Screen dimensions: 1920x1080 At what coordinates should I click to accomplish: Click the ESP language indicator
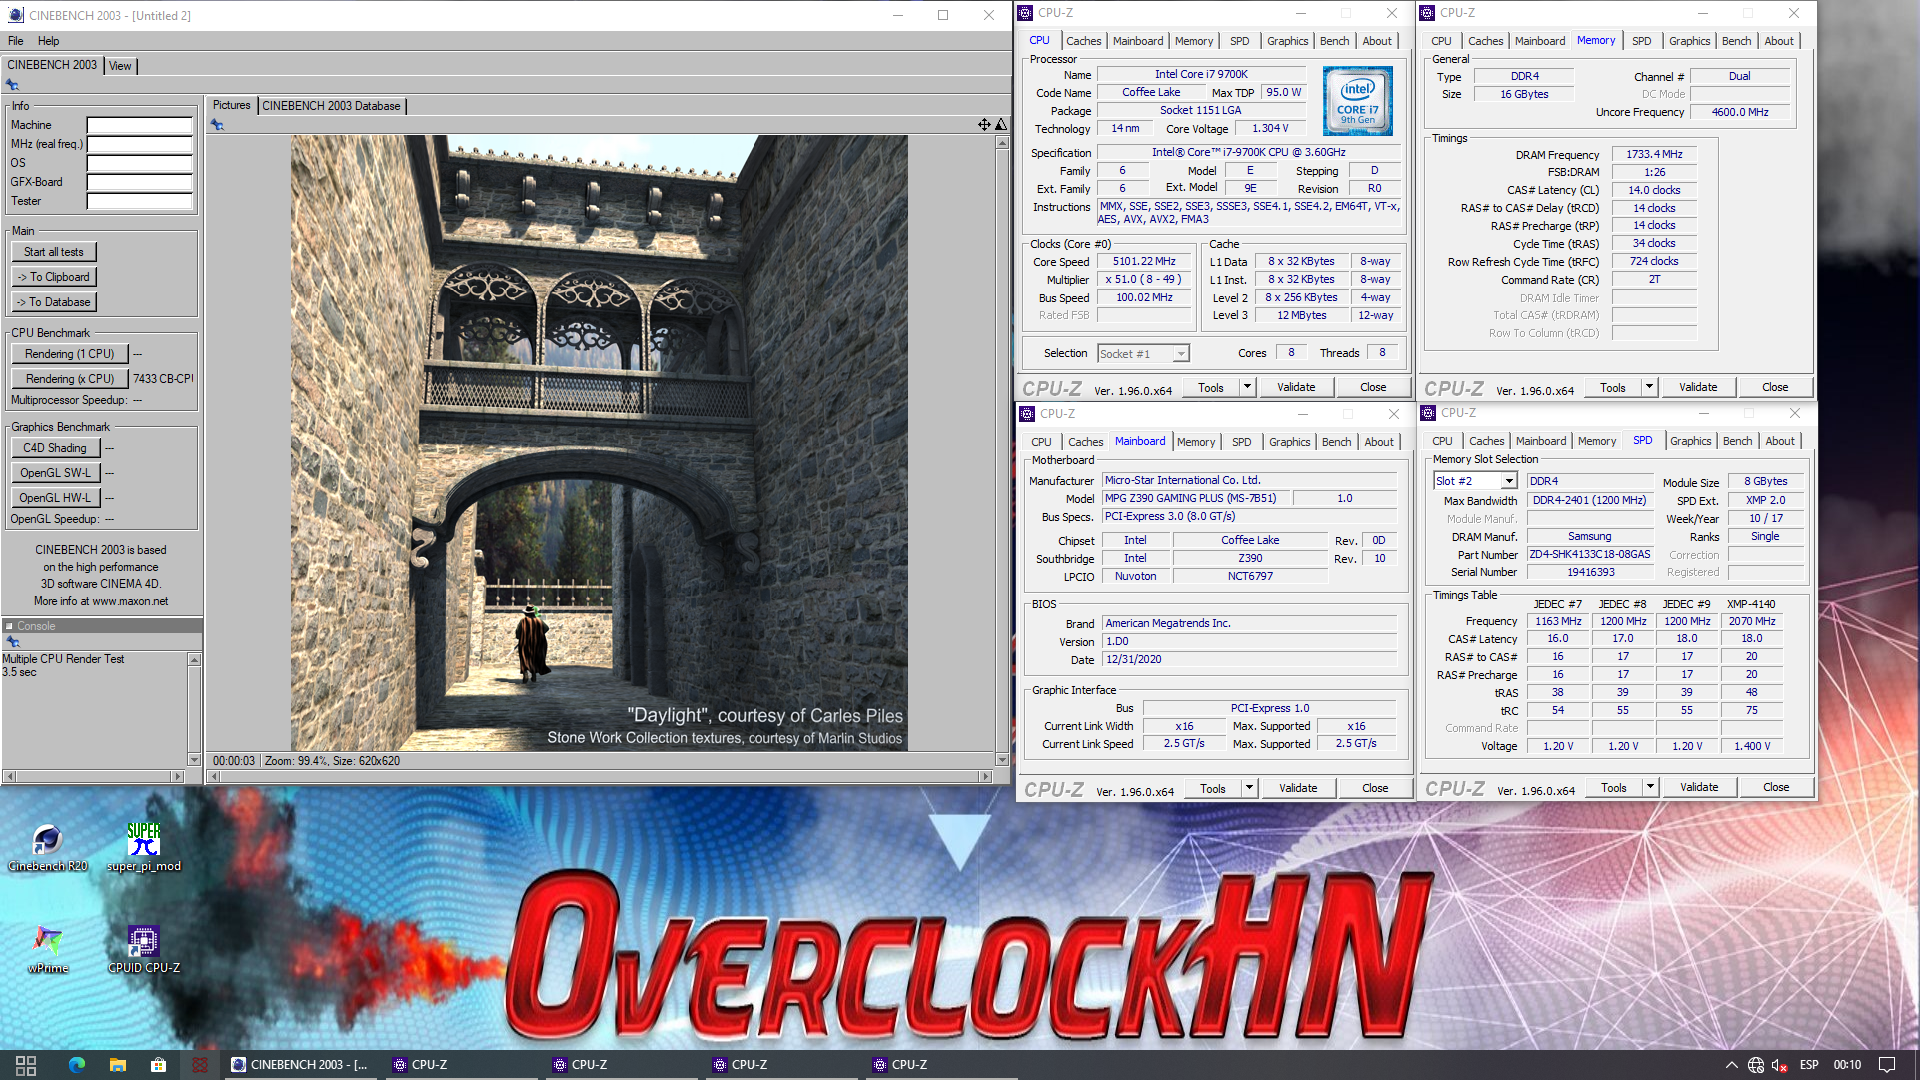point(1809,1065)
